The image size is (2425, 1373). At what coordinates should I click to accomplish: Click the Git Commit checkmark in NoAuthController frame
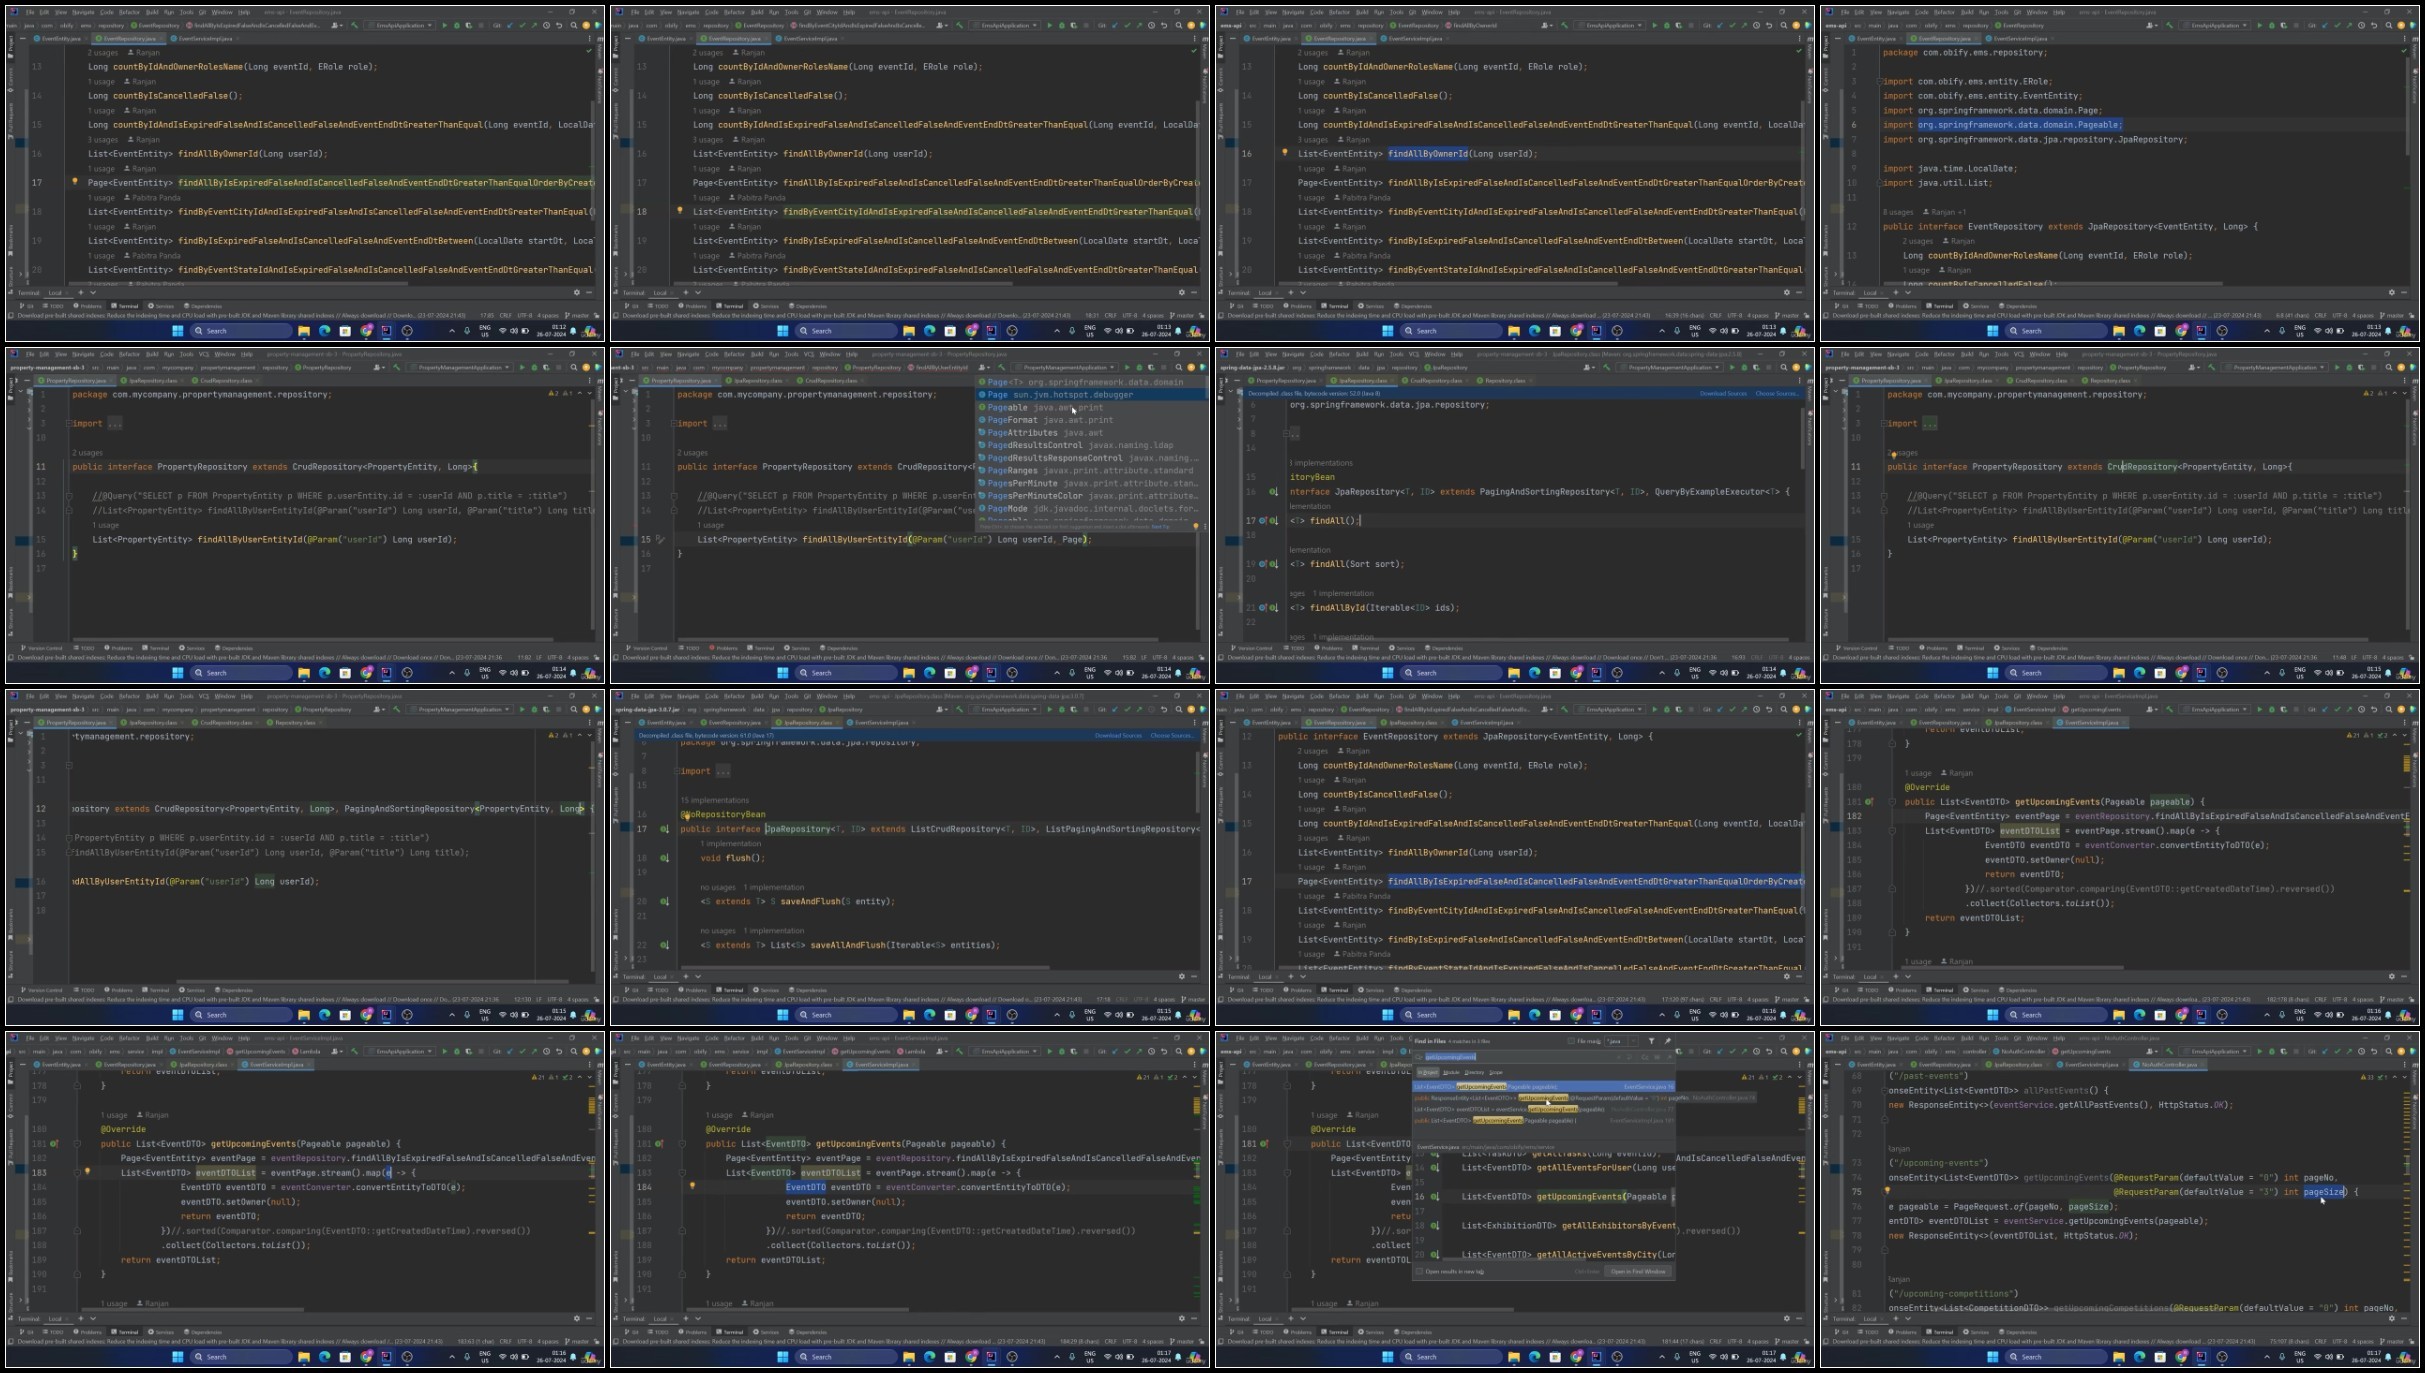(x=2337, y=1051)
